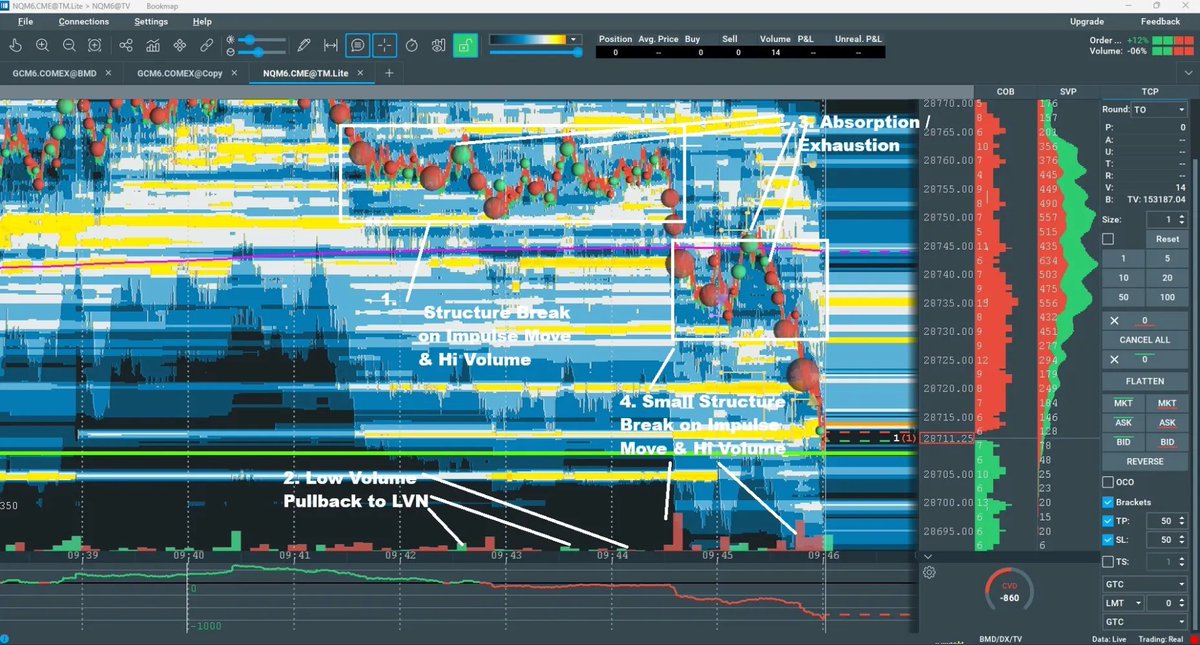This screenshot has width=1200, height=645.
Task: Open the Size stepper dropdown arrow
Action: (x=1180, y=219)
